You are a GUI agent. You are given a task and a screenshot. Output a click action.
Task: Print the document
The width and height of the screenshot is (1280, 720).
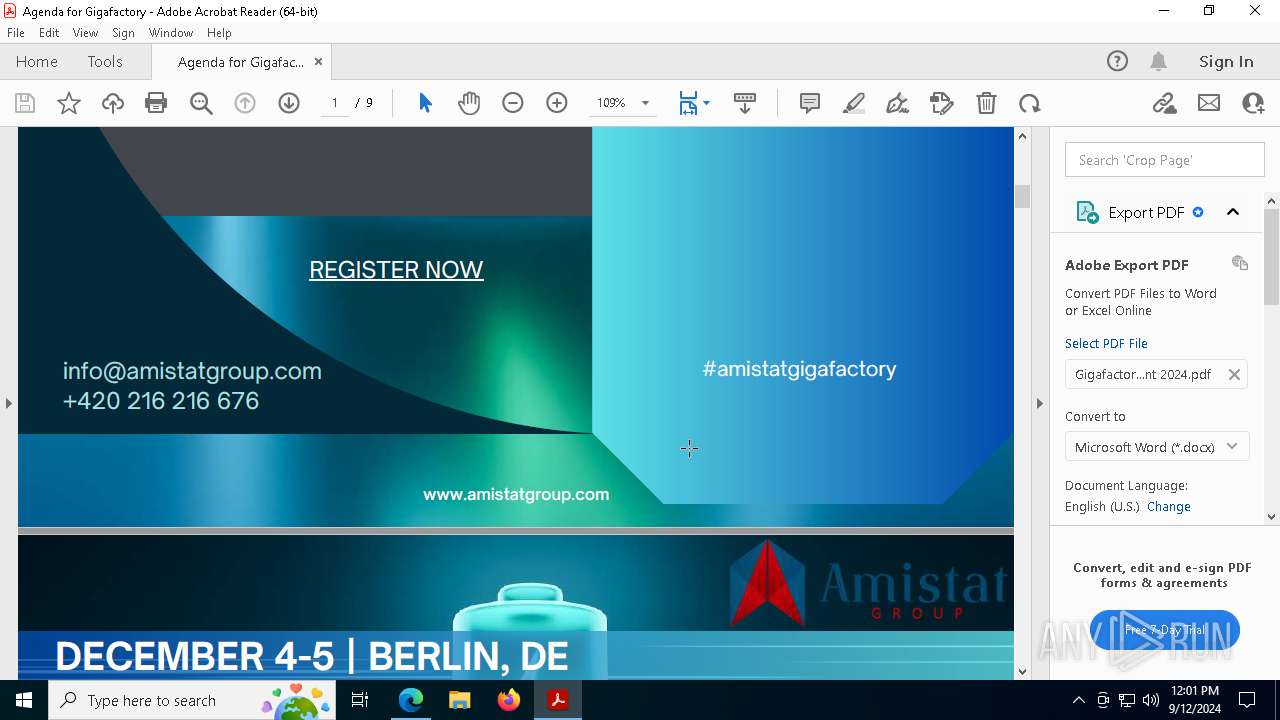tap(156, 103)
